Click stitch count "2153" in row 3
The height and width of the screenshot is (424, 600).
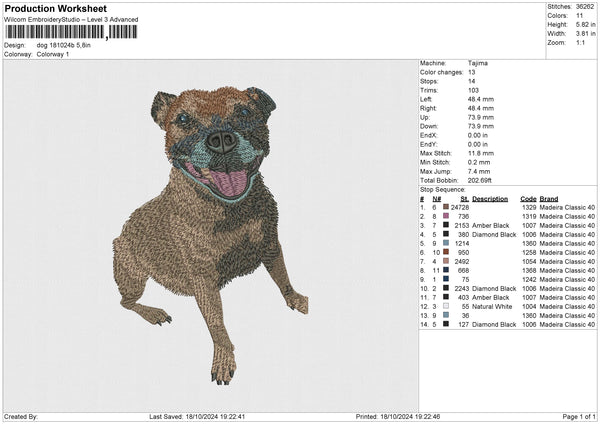coord(461,225)
